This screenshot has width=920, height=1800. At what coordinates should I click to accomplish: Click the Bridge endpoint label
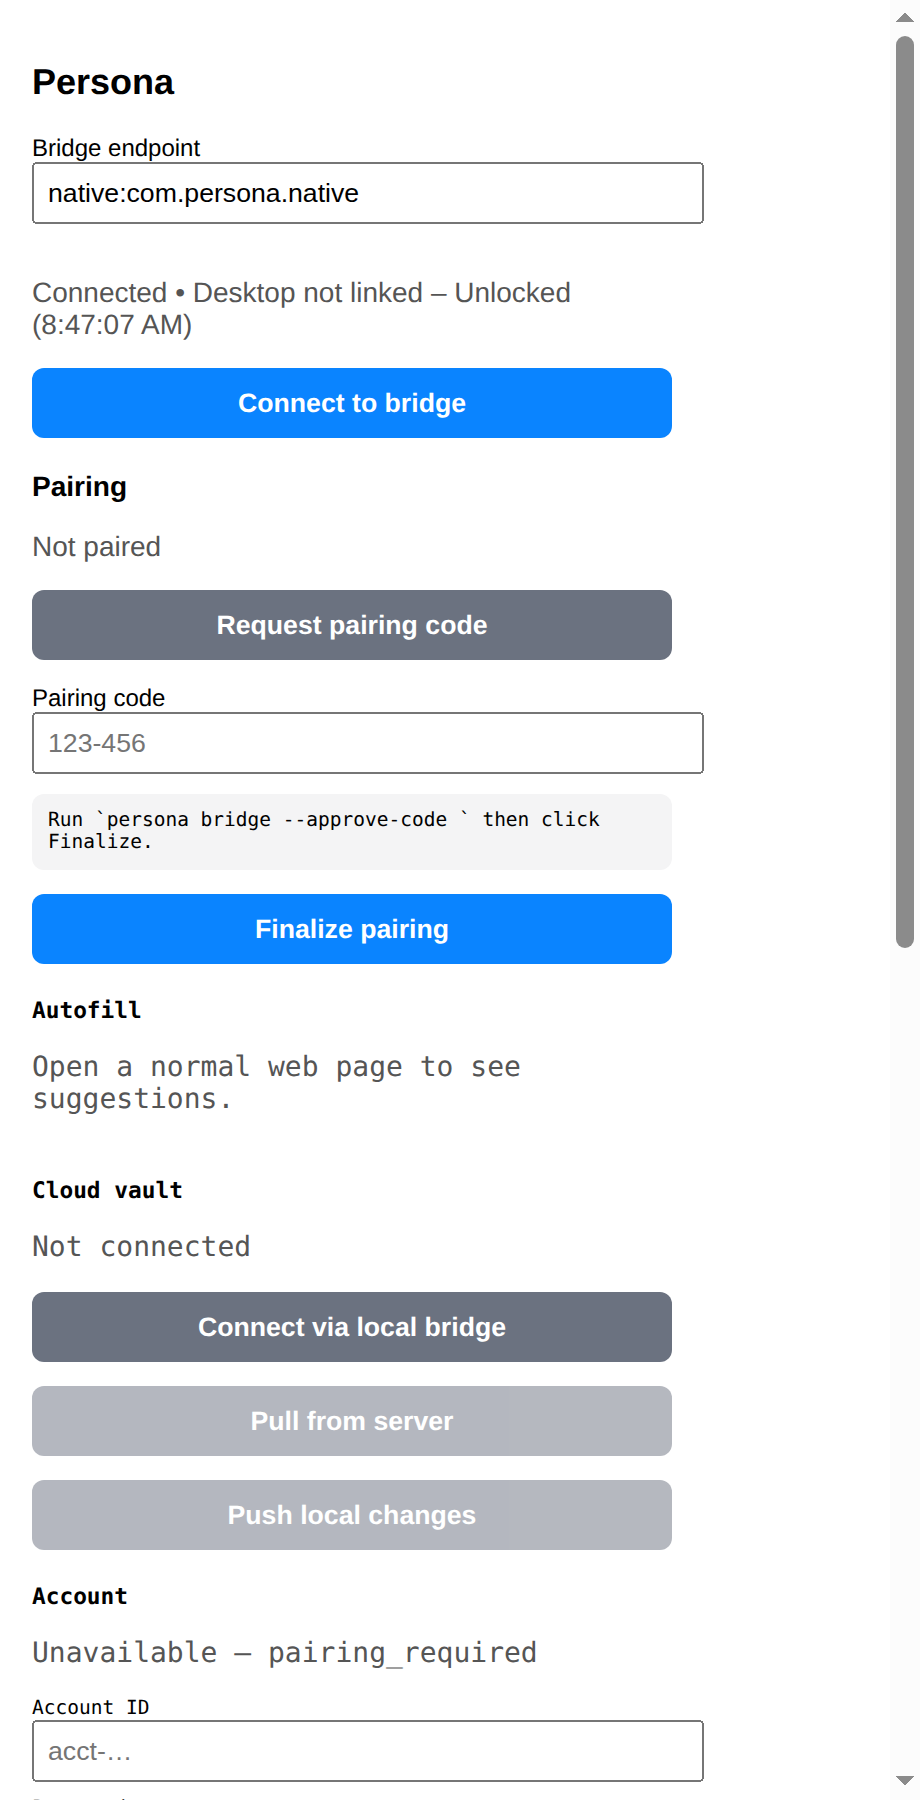pyautogui.click(x=116, y=148)
